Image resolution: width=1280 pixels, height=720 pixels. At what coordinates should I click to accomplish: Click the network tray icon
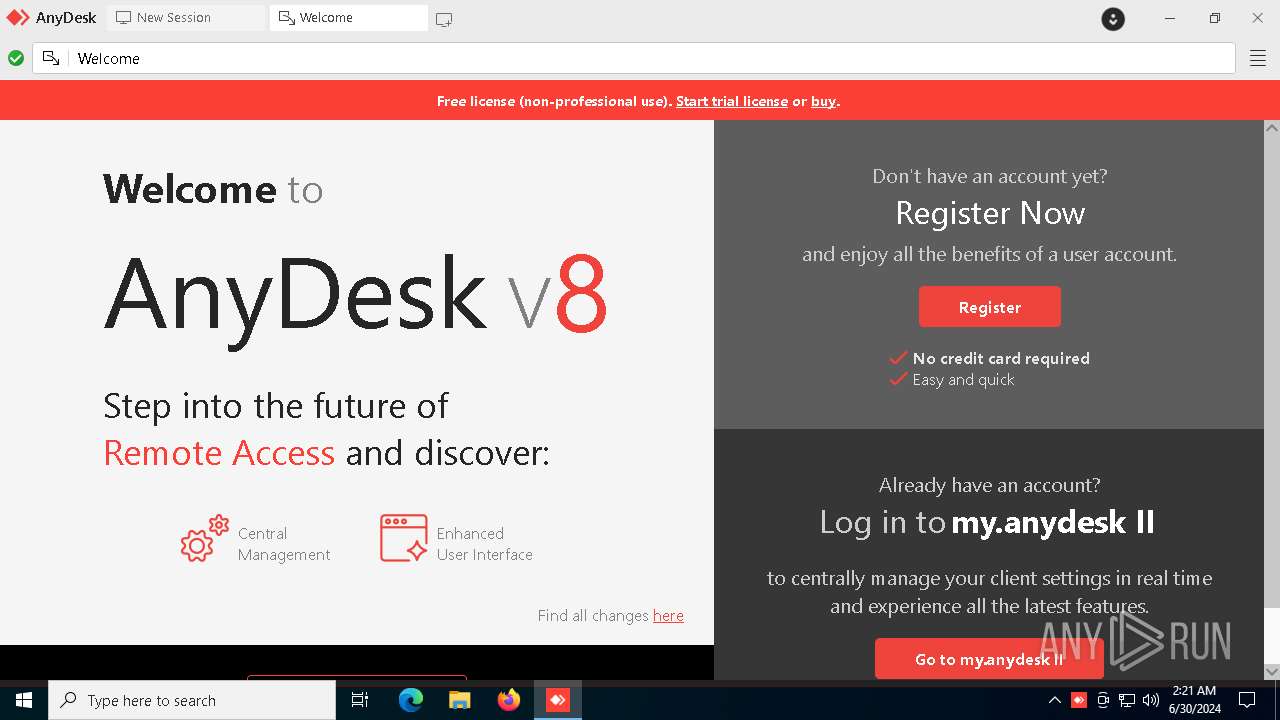coord(1127,700)
